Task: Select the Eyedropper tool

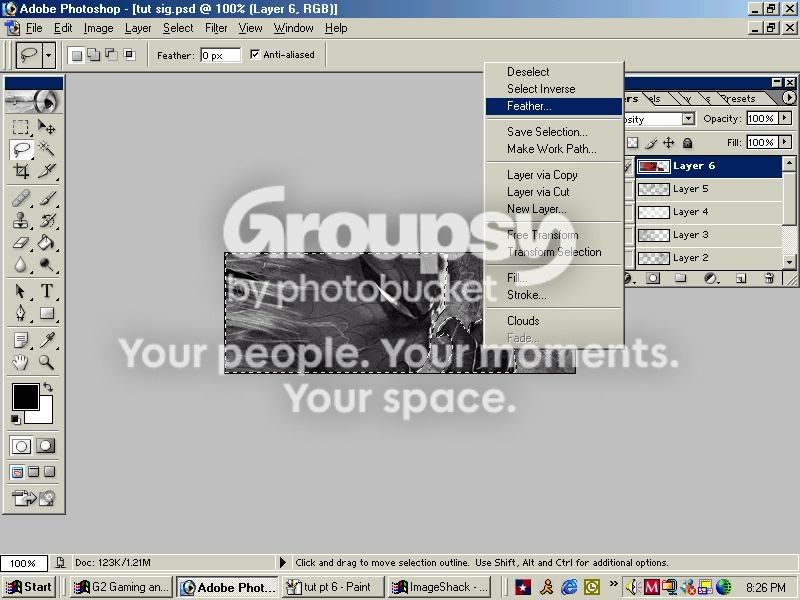Action: tap(46, 340)
